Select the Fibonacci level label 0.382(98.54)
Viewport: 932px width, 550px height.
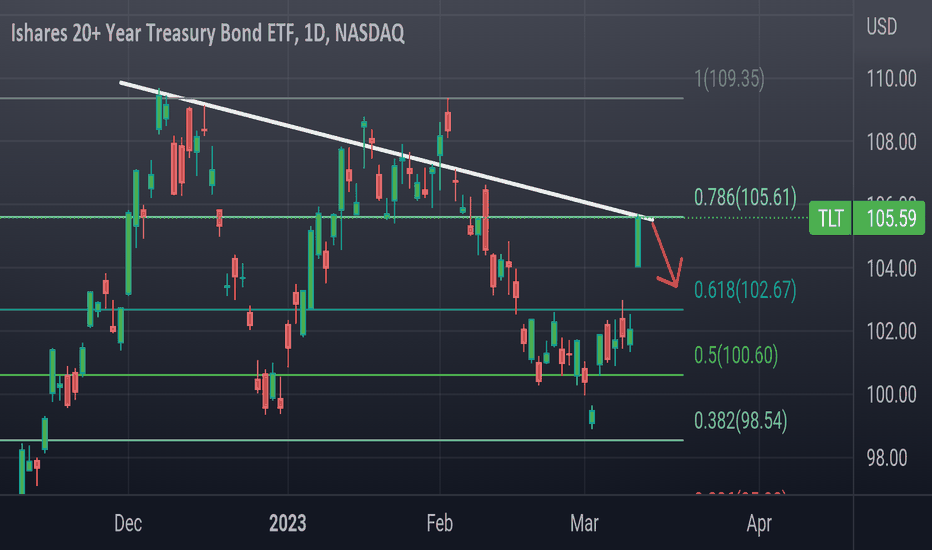[741, 421]
